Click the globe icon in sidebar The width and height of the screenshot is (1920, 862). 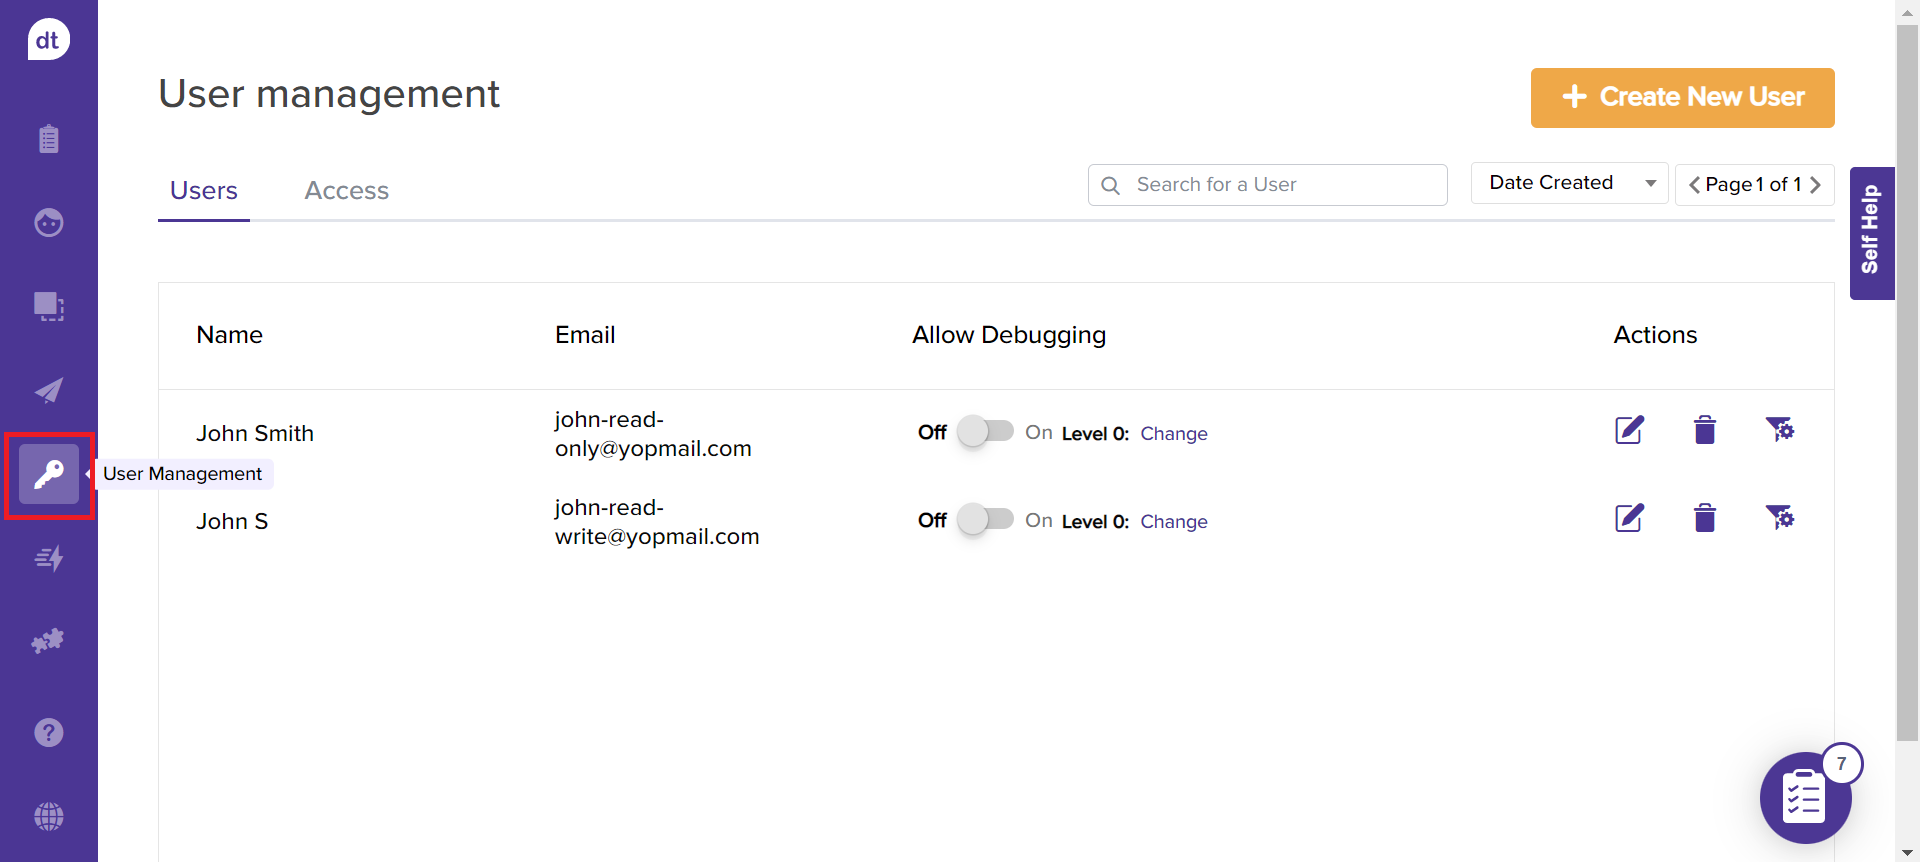49,817
